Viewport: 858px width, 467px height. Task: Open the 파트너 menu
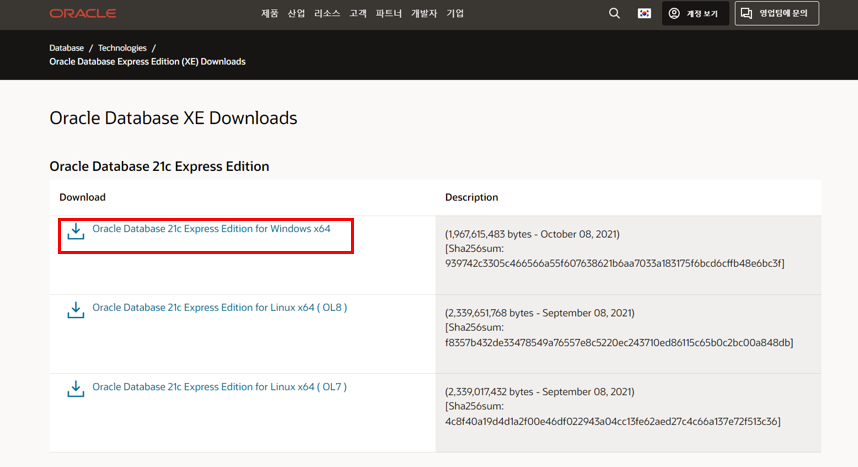pyautogui.click(x=389, y=13)
